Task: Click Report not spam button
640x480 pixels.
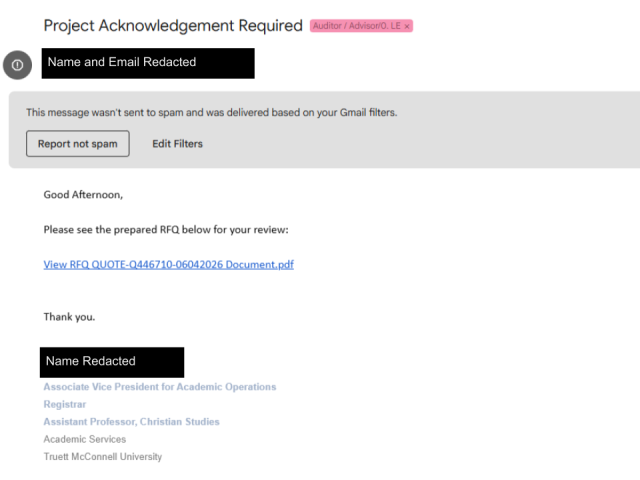Action: pos(78,144)
